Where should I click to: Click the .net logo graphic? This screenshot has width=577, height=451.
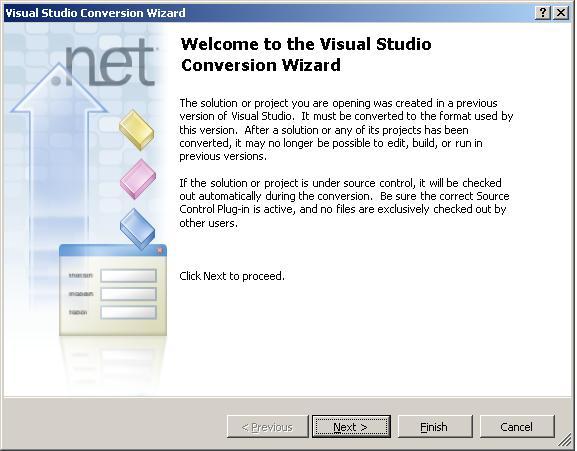[104, 64]
